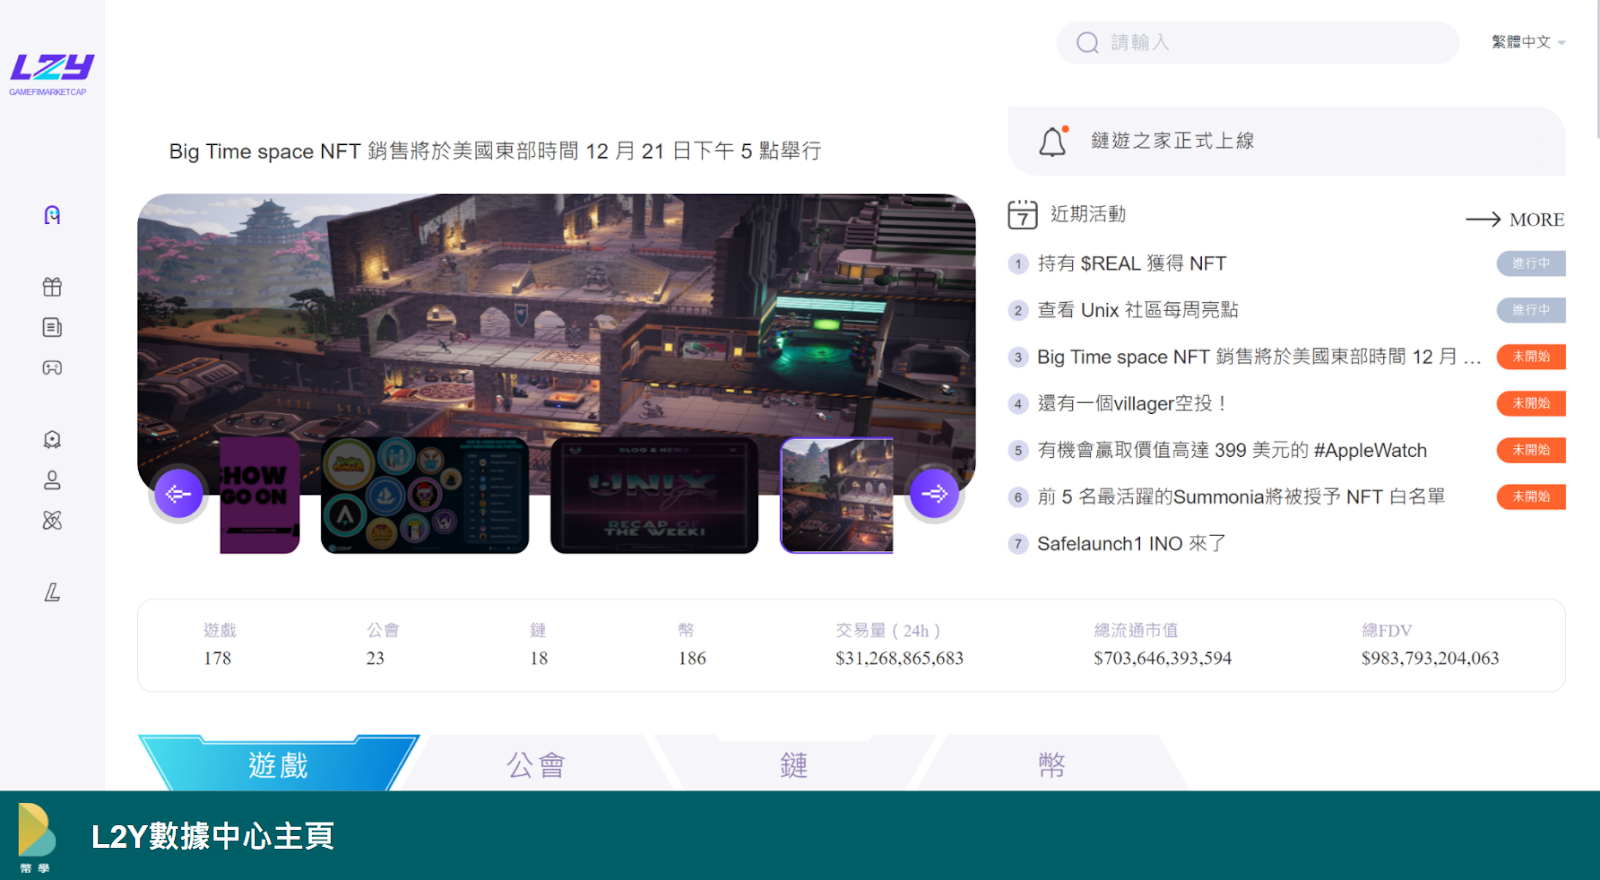Switch to the 幣 tab
Image resolution: width=1600 pixels, height=880 pixels.
[1052, 764]
